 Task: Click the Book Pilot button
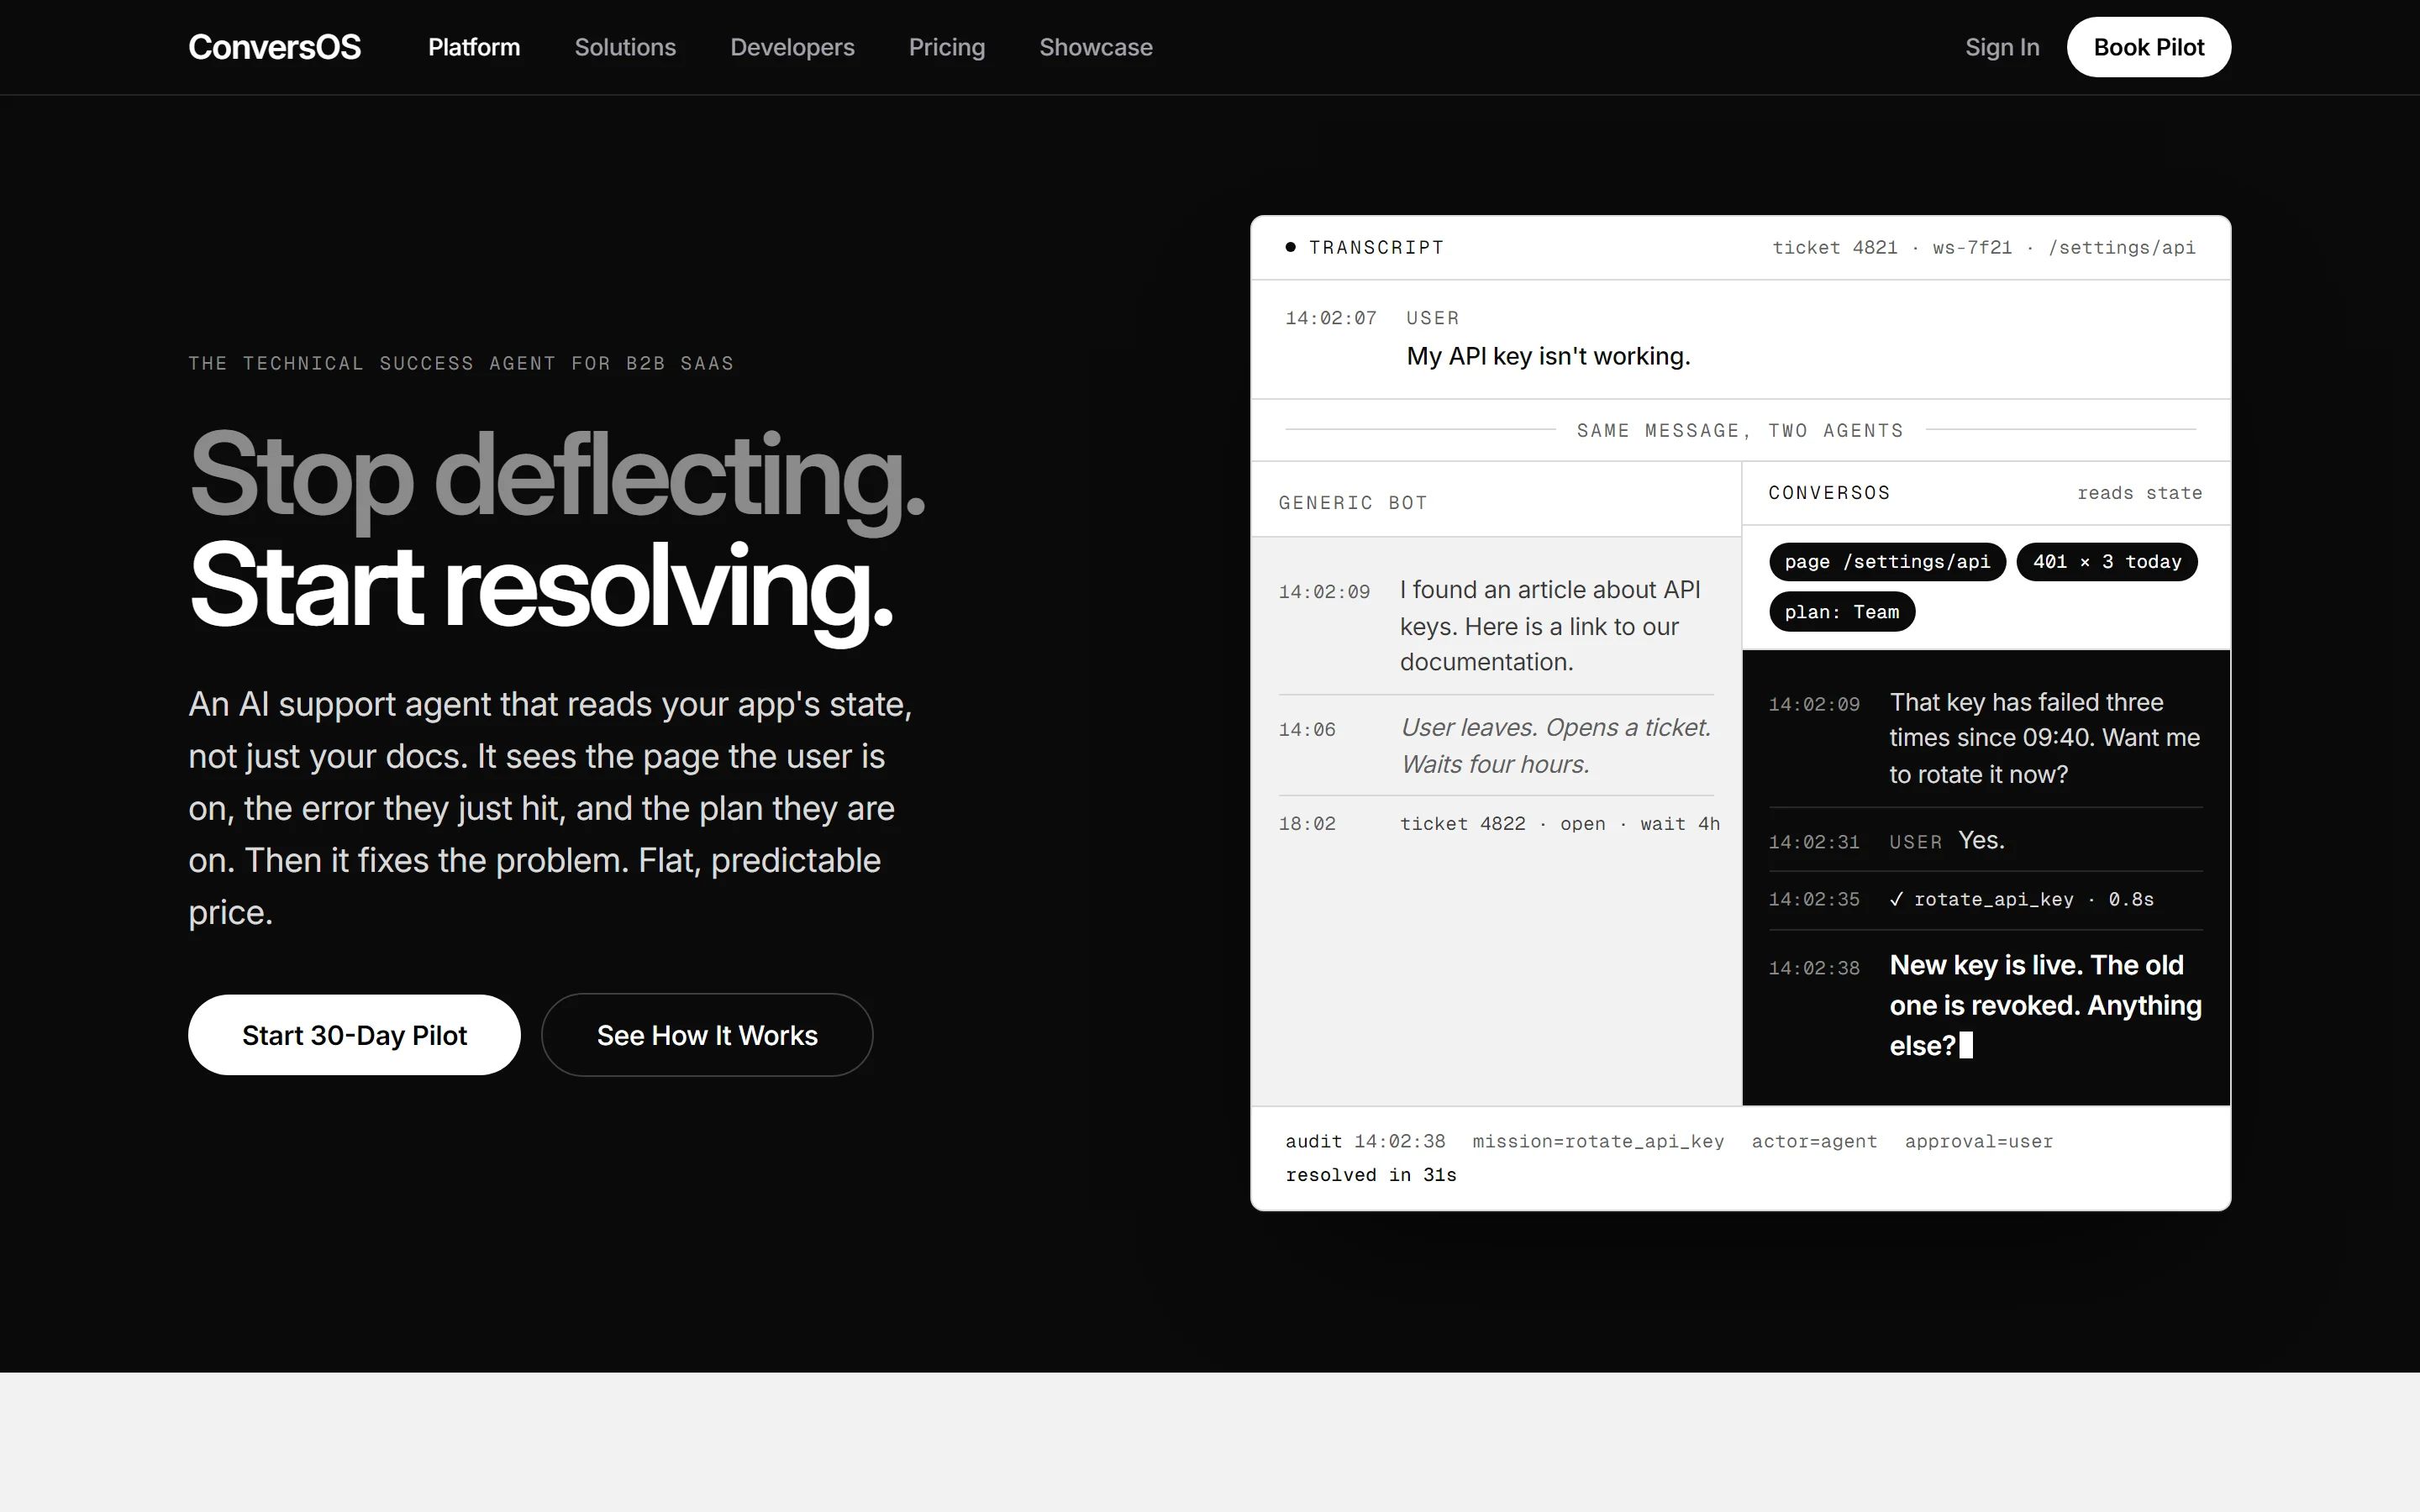(x=2148, y=47)
